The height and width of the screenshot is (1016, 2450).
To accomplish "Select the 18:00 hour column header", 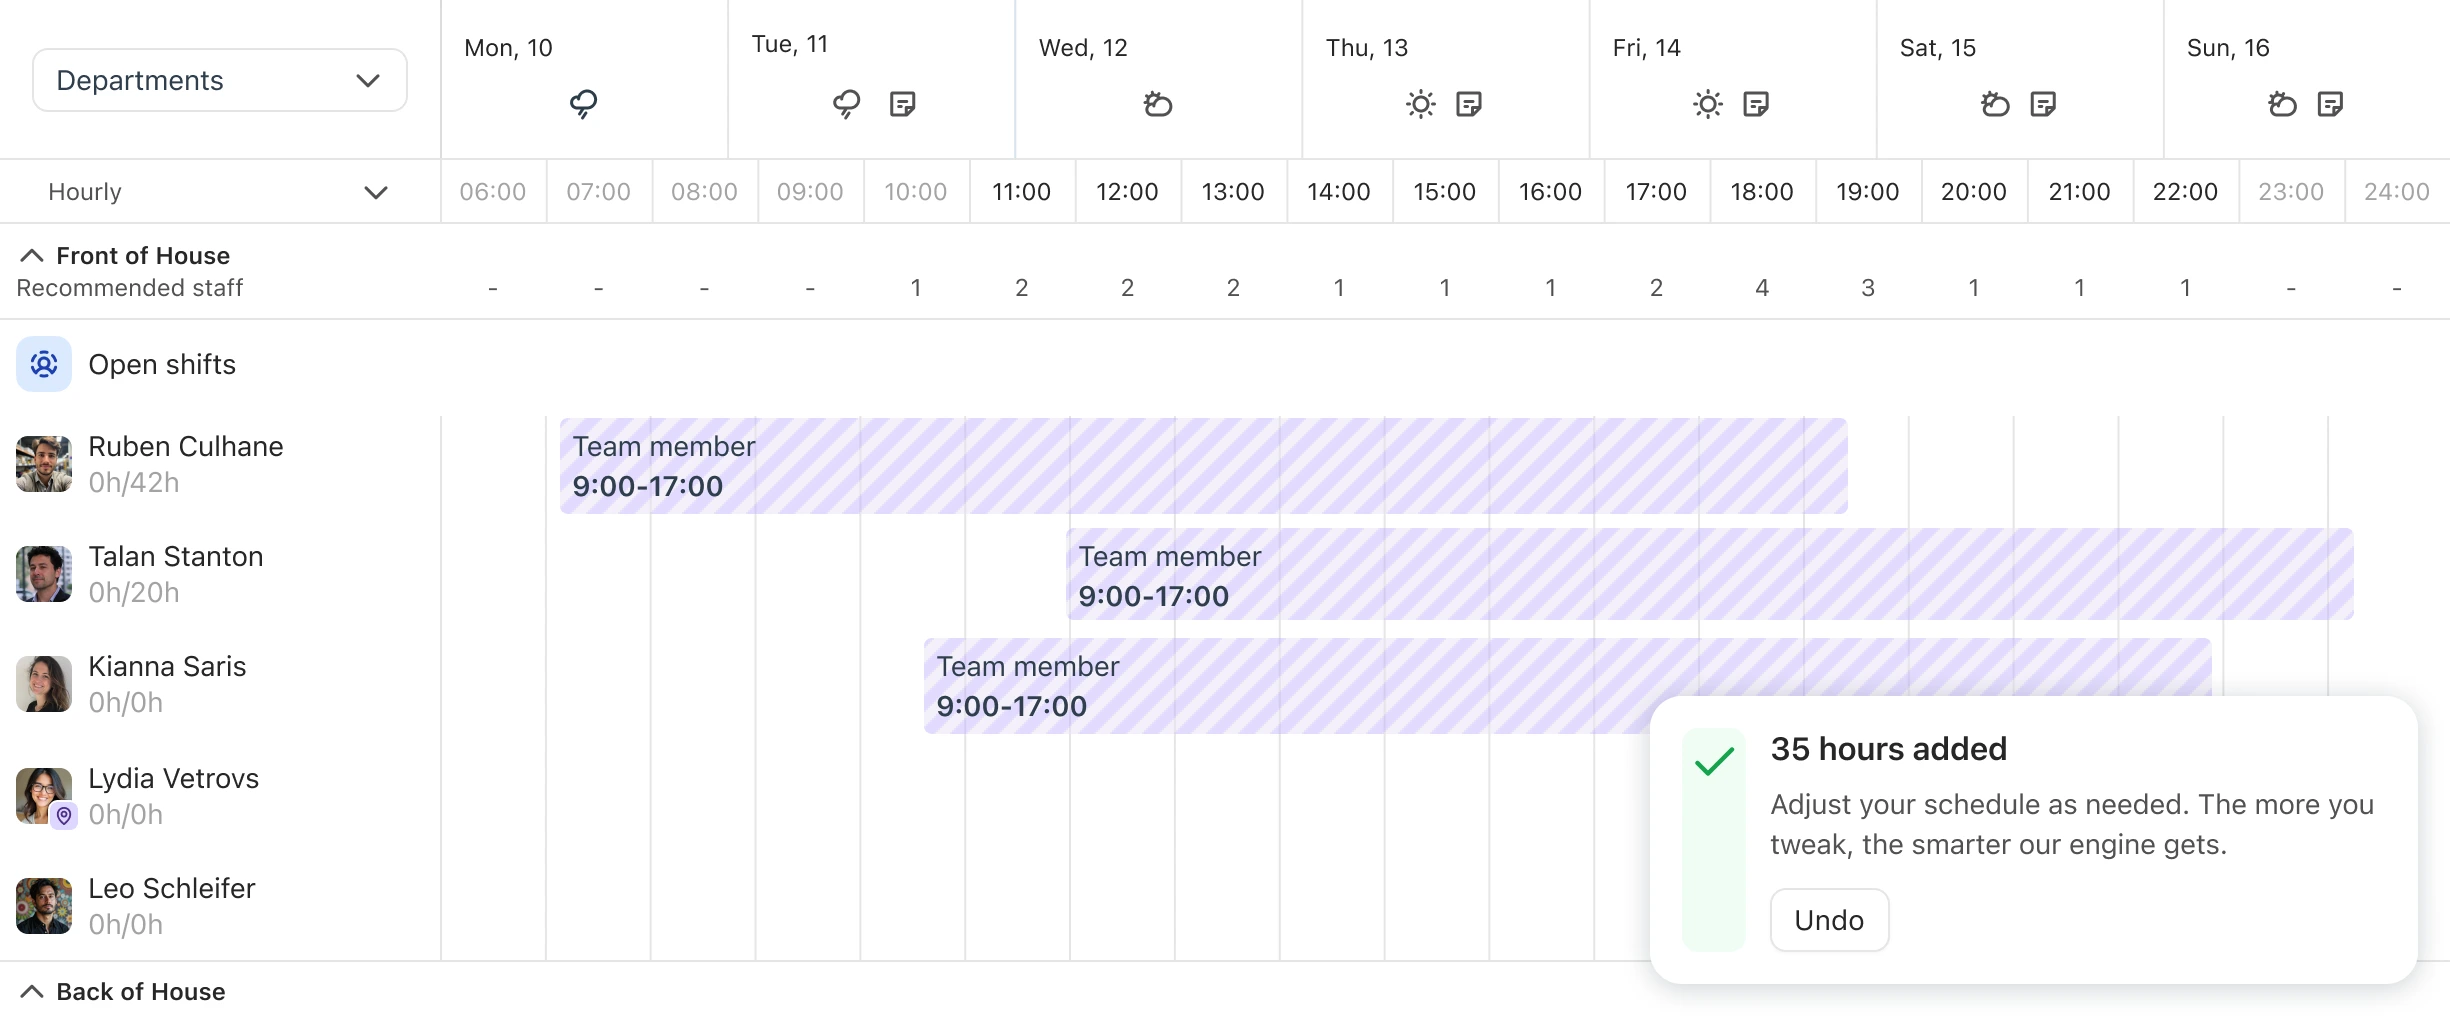I will coord(1762,192).
